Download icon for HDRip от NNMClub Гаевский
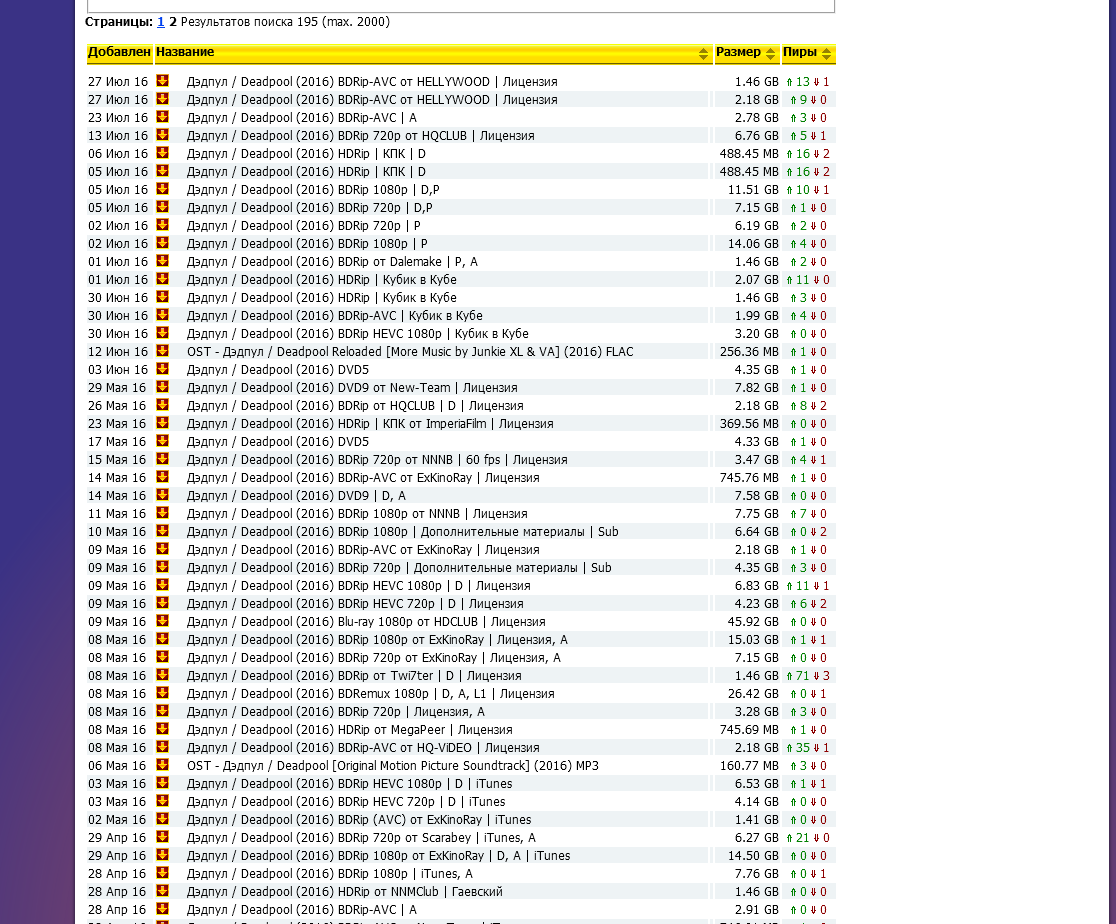The image size is (1116, 924). 162,891
